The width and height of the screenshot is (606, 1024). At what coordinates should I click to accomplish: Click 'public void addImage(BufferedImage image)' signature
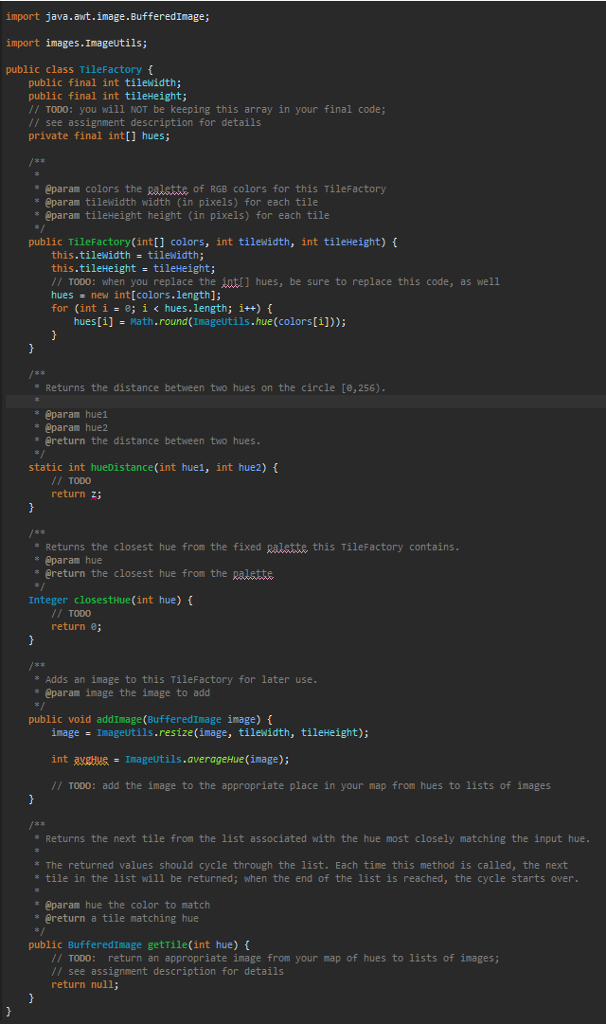pos(150,720)
